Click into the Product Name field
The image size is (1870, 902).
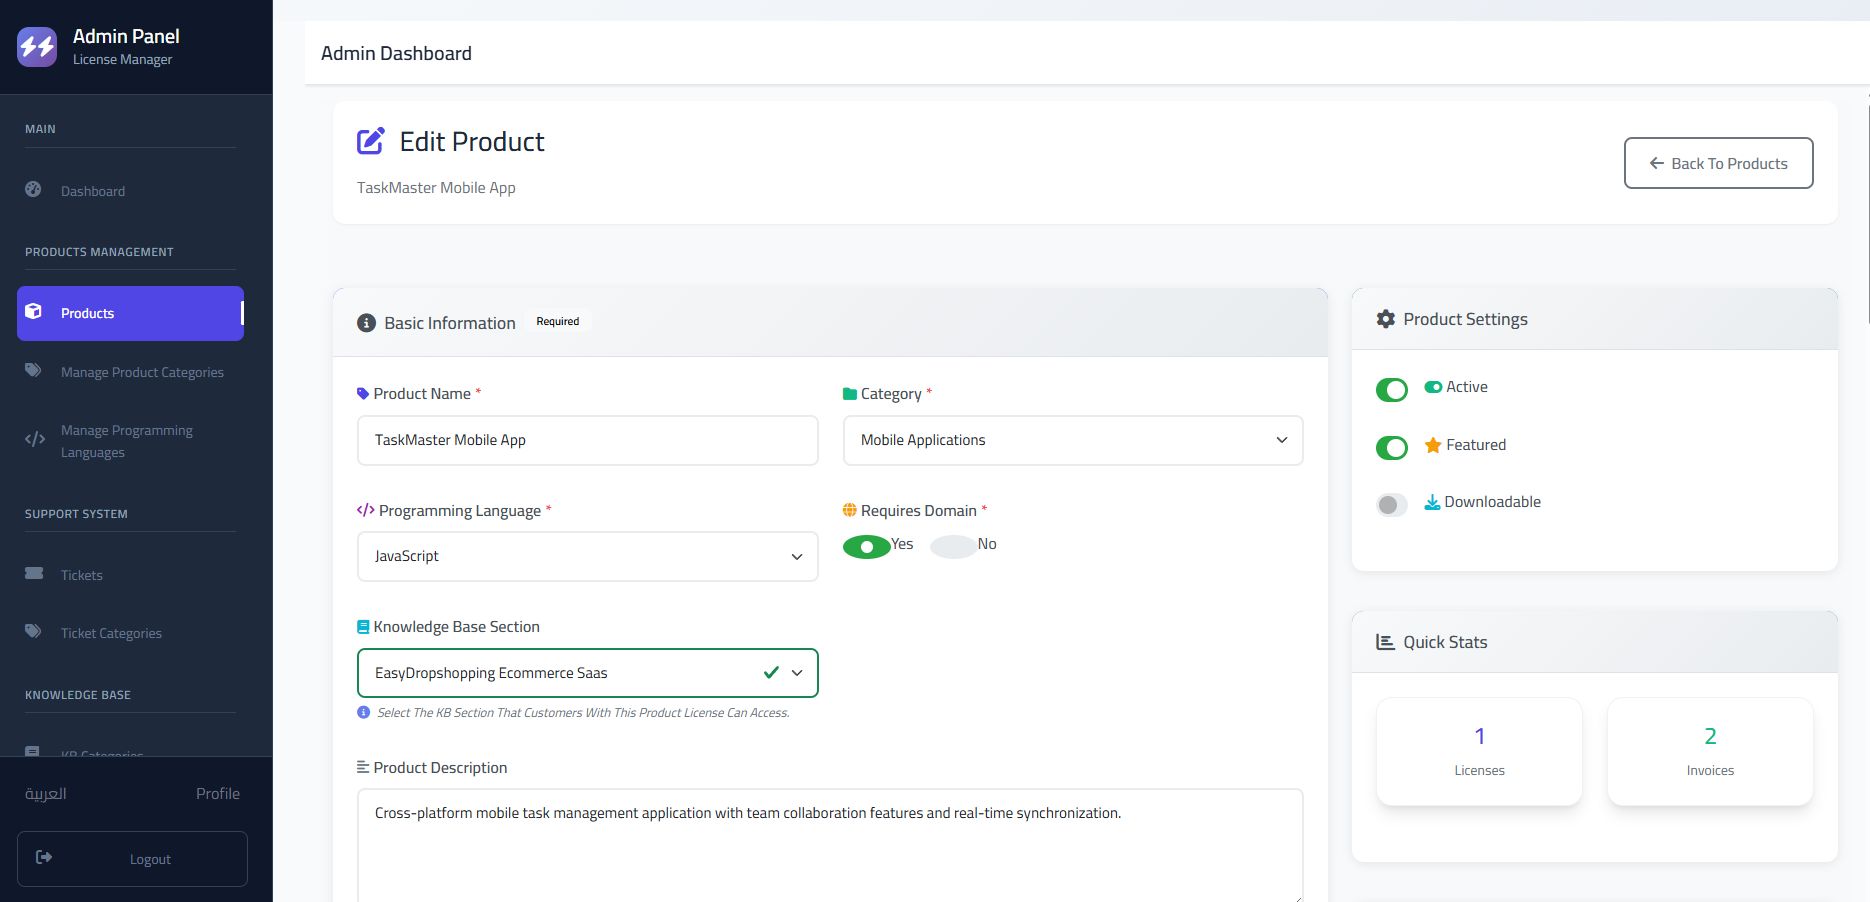tap(587, 440)
